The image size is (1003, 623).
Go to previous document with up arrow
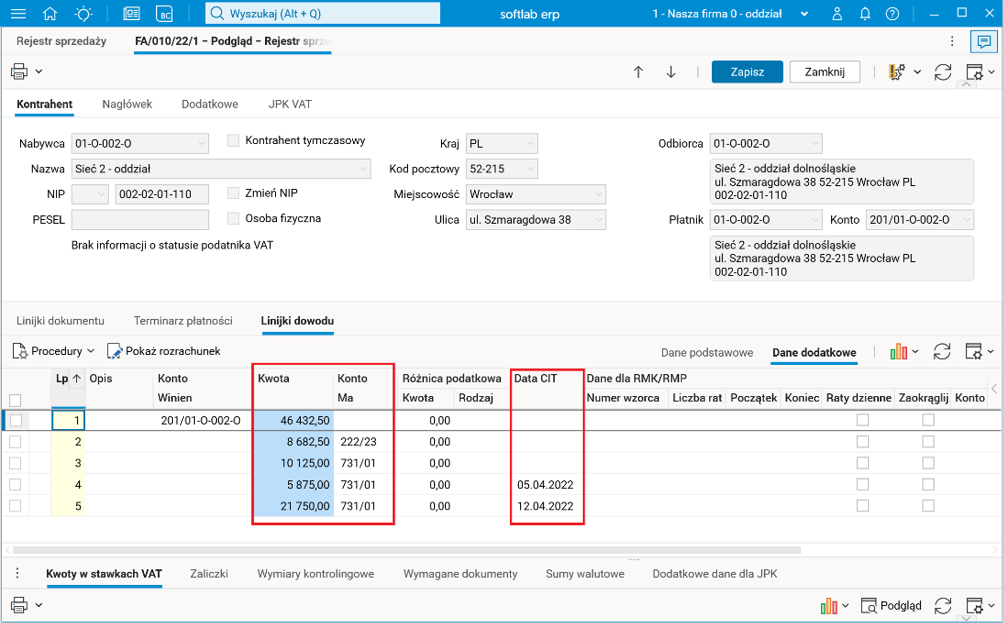638,72
